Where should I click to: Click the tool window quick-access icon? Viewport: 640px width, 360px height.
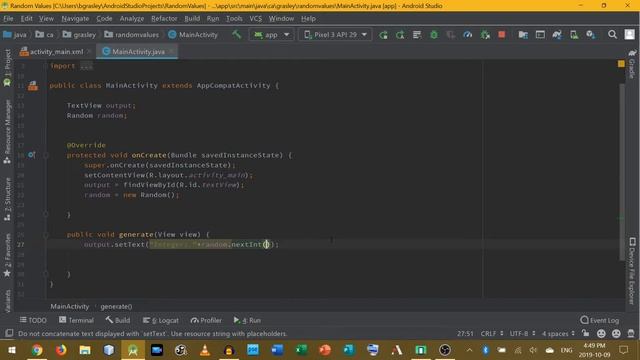tap(9, 333)
